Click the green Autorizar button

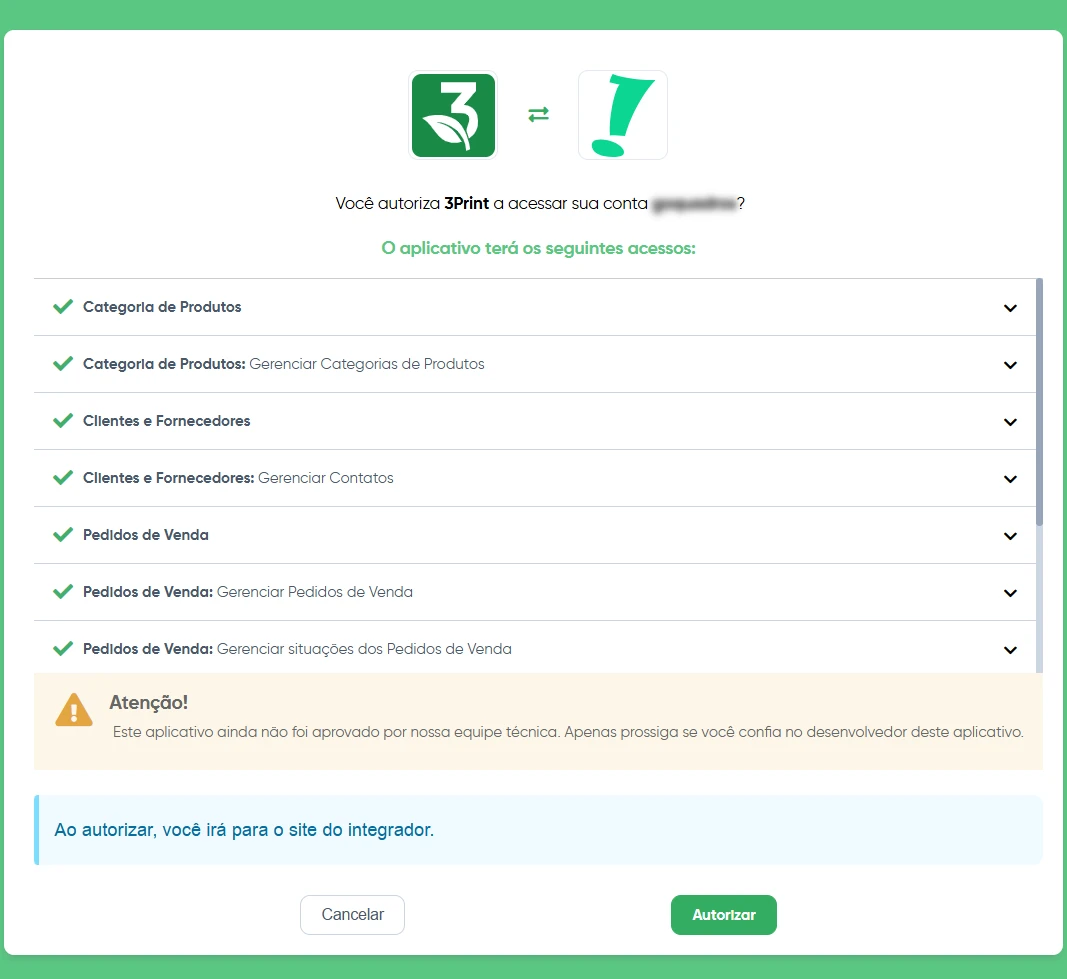723,914
